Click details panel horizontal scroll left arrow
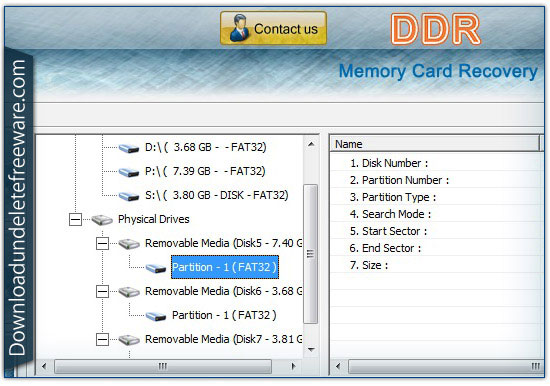Screen dimensions: 550x386 pos(338,366)
